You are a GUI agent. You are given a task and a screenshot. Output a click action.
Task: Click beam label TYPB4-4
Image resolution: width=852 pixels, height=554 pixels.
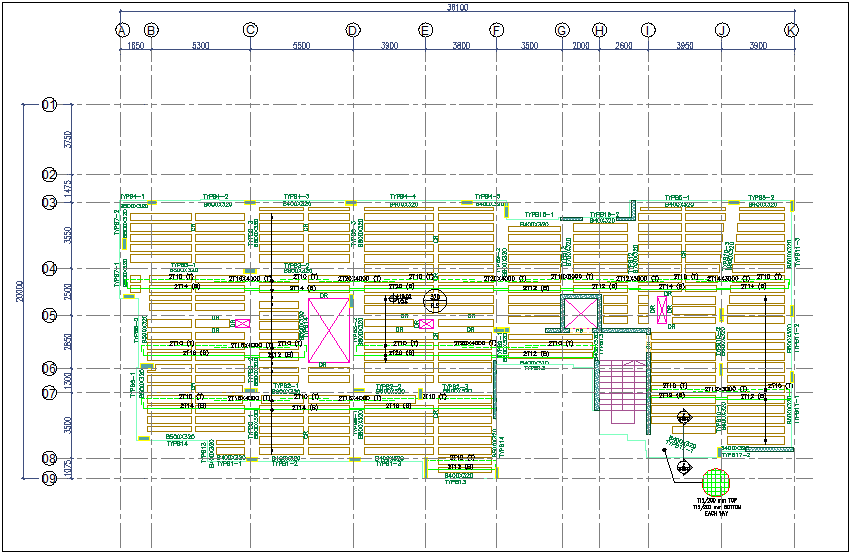[x=403, y=197]
